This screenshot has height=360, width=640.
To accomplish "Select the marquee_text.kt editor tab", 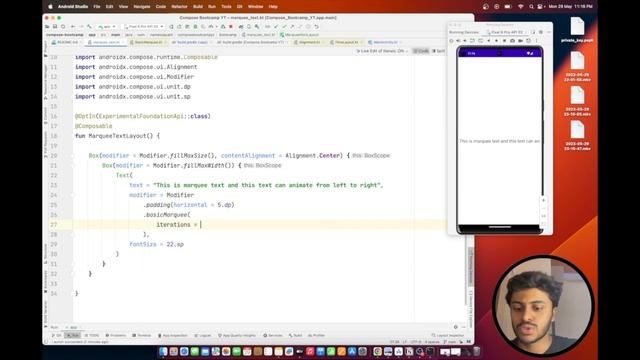I will coord(105,42).
